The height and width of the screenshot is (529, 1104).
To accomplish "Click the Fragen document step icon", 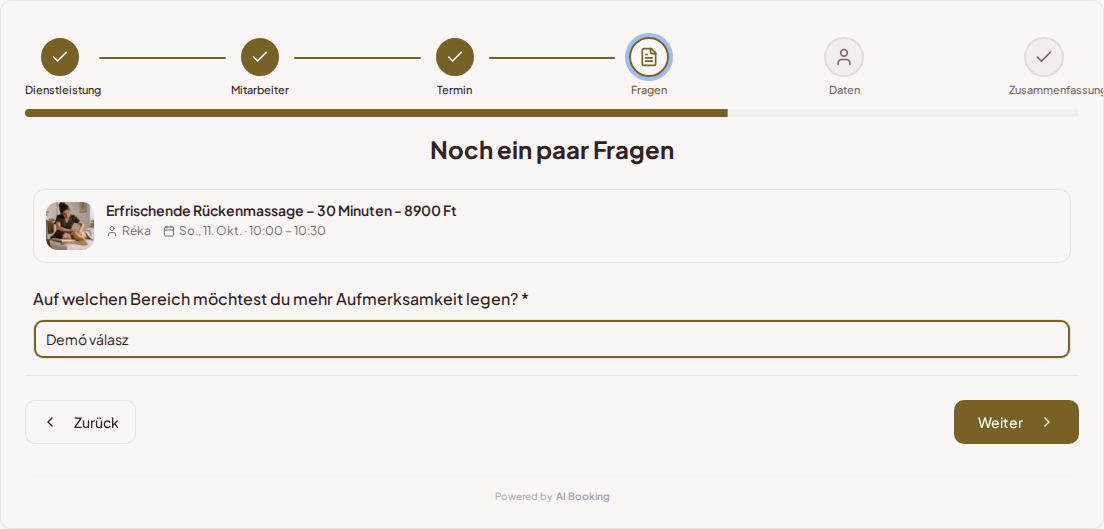I will 649,57.
